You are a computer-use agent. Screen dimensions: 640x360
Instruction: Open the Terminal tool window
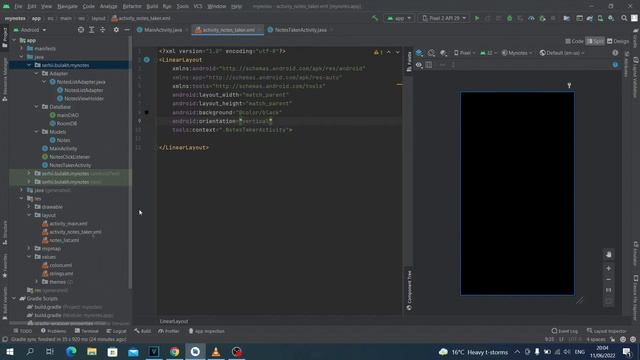pos(87,331)
